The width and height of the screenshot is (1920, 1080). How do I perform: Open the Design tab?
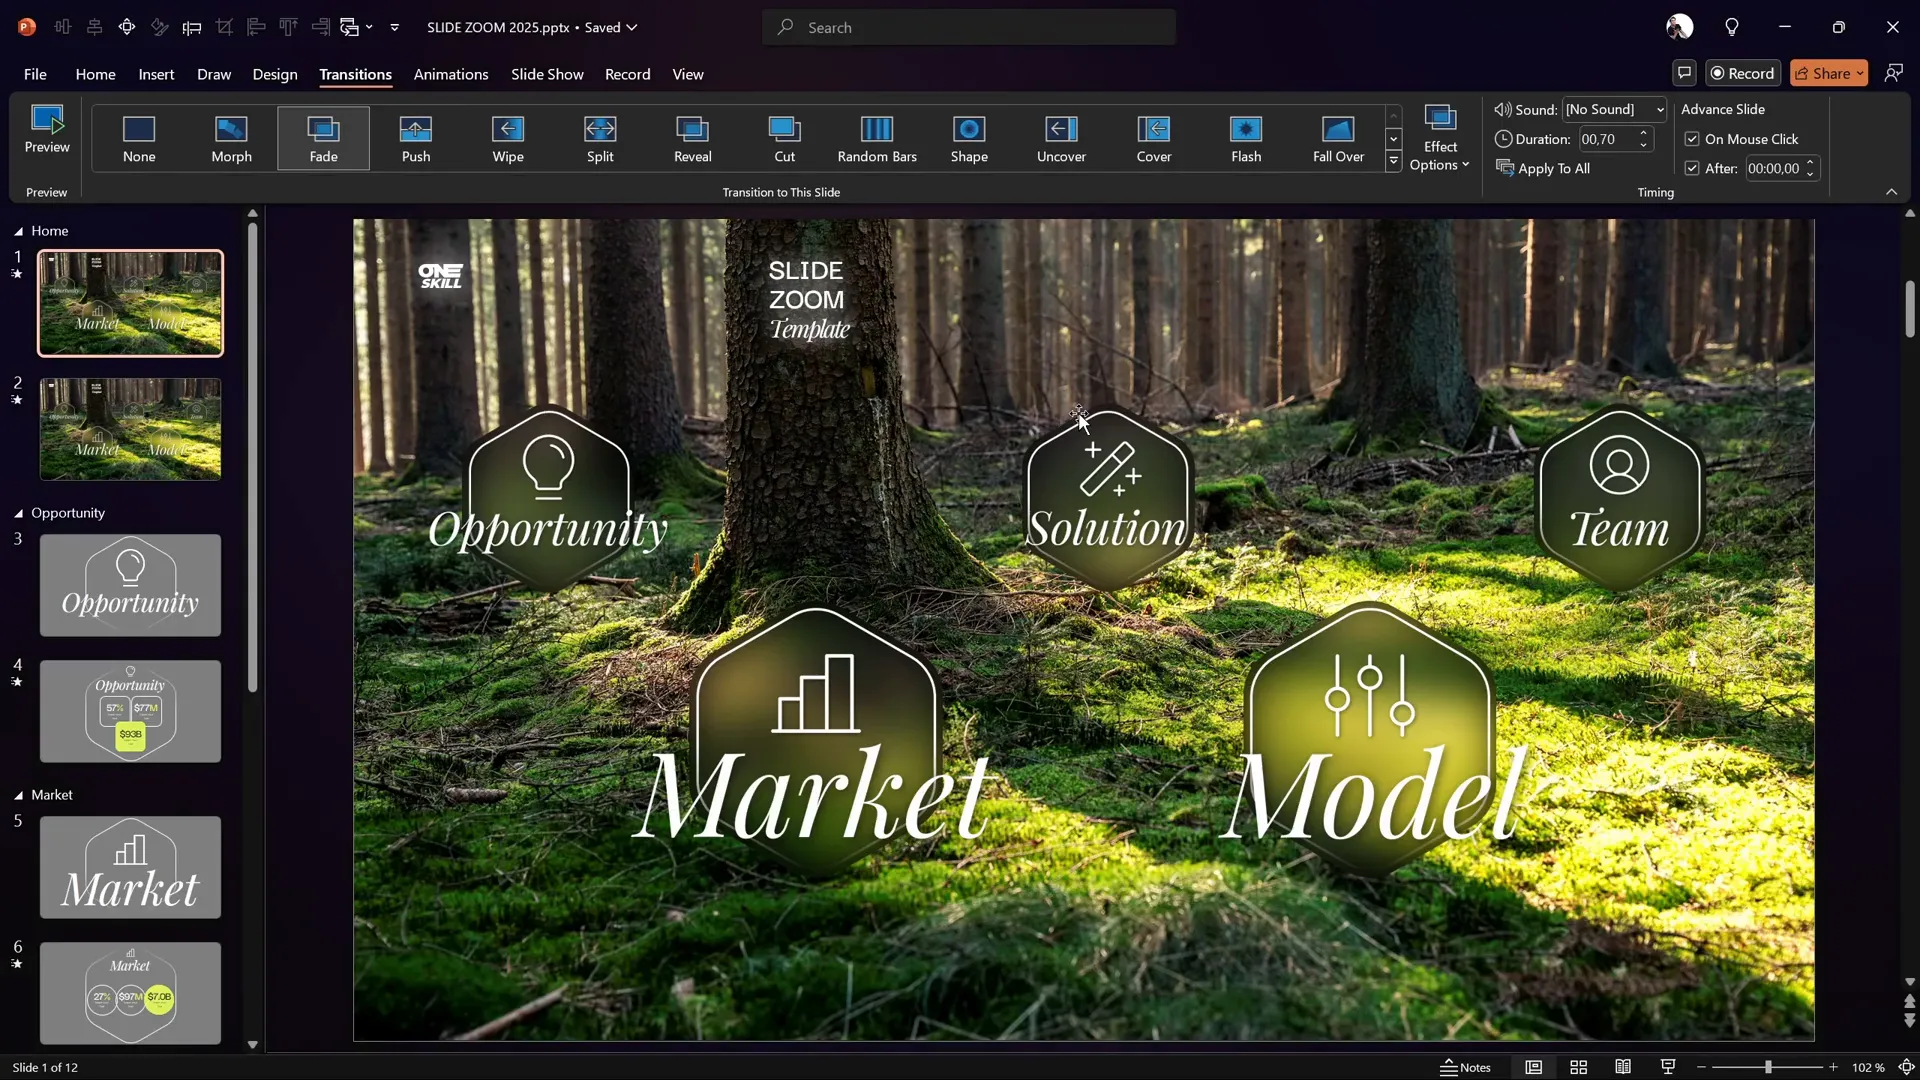coord(275,74)
